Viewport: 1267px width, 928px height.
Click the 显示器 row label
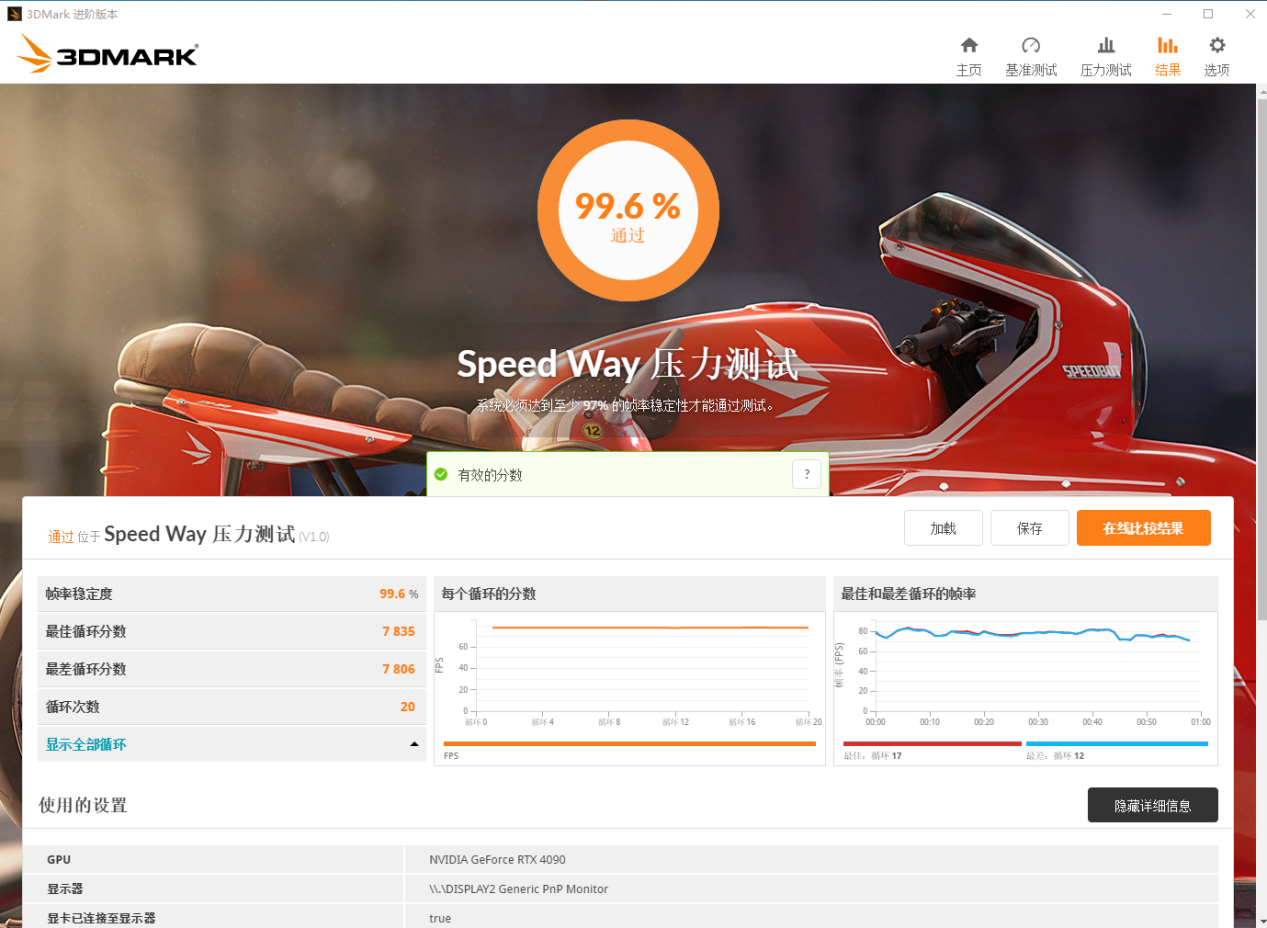[65, 889]
